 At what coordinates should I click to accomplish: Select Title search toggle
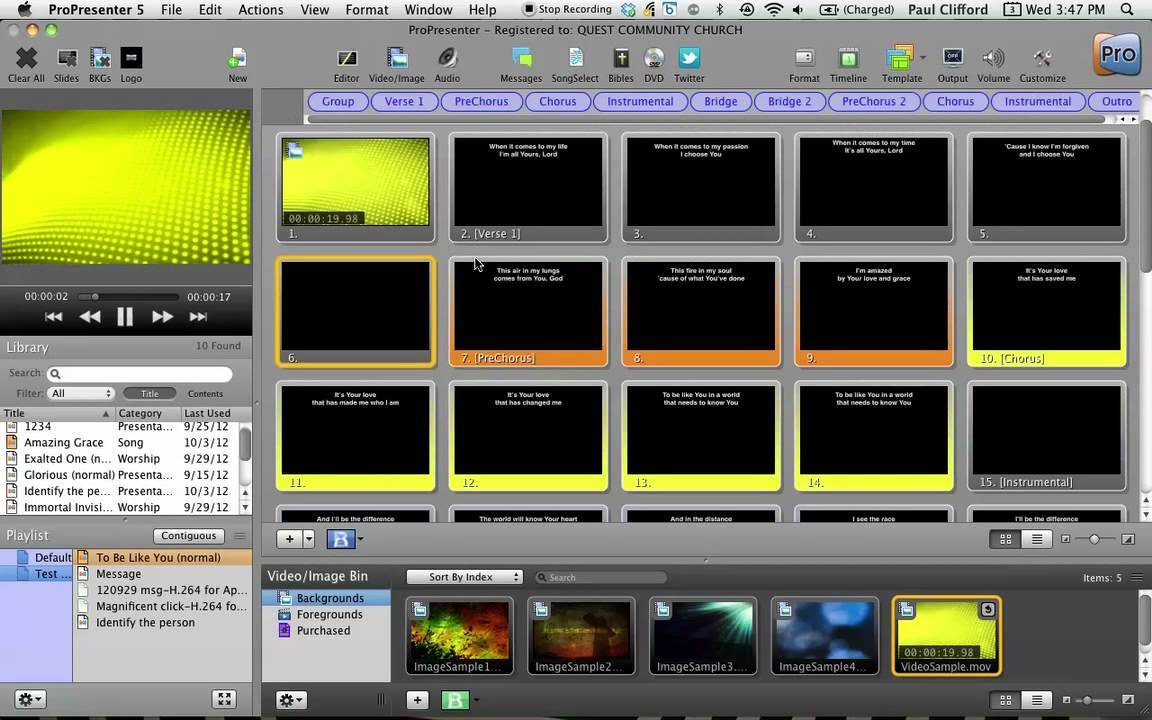[x=149, y=393]
